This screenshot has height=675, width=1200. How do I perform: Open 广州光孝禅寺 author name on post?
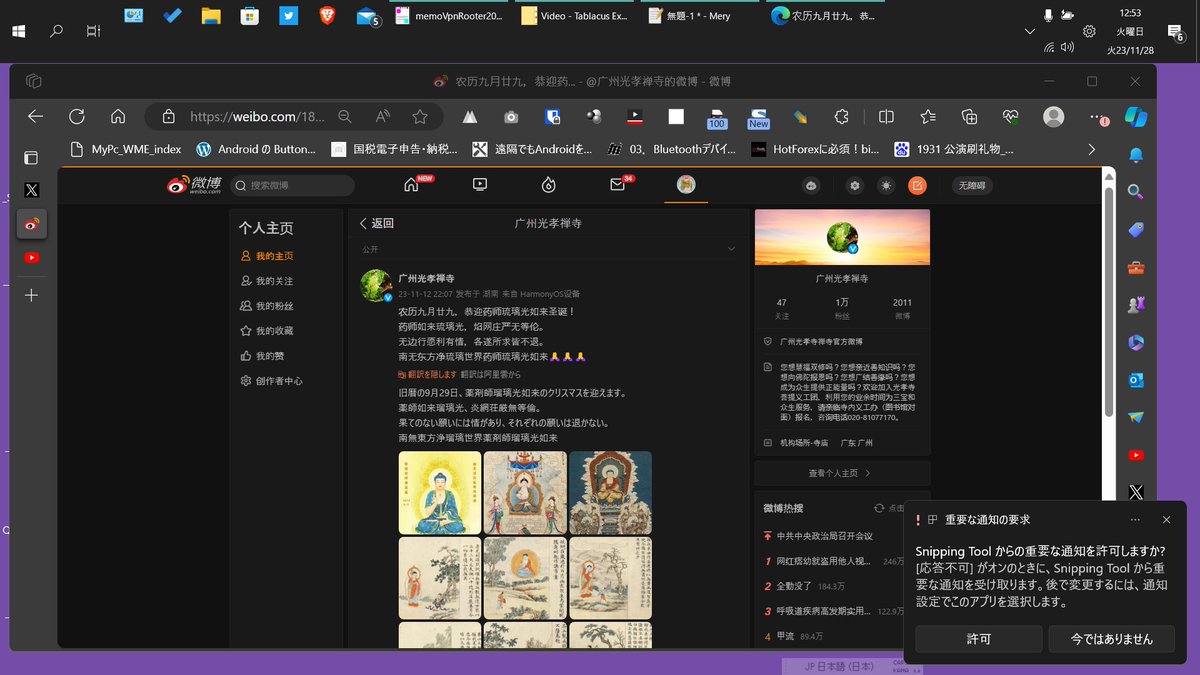[x=426, y=279]
